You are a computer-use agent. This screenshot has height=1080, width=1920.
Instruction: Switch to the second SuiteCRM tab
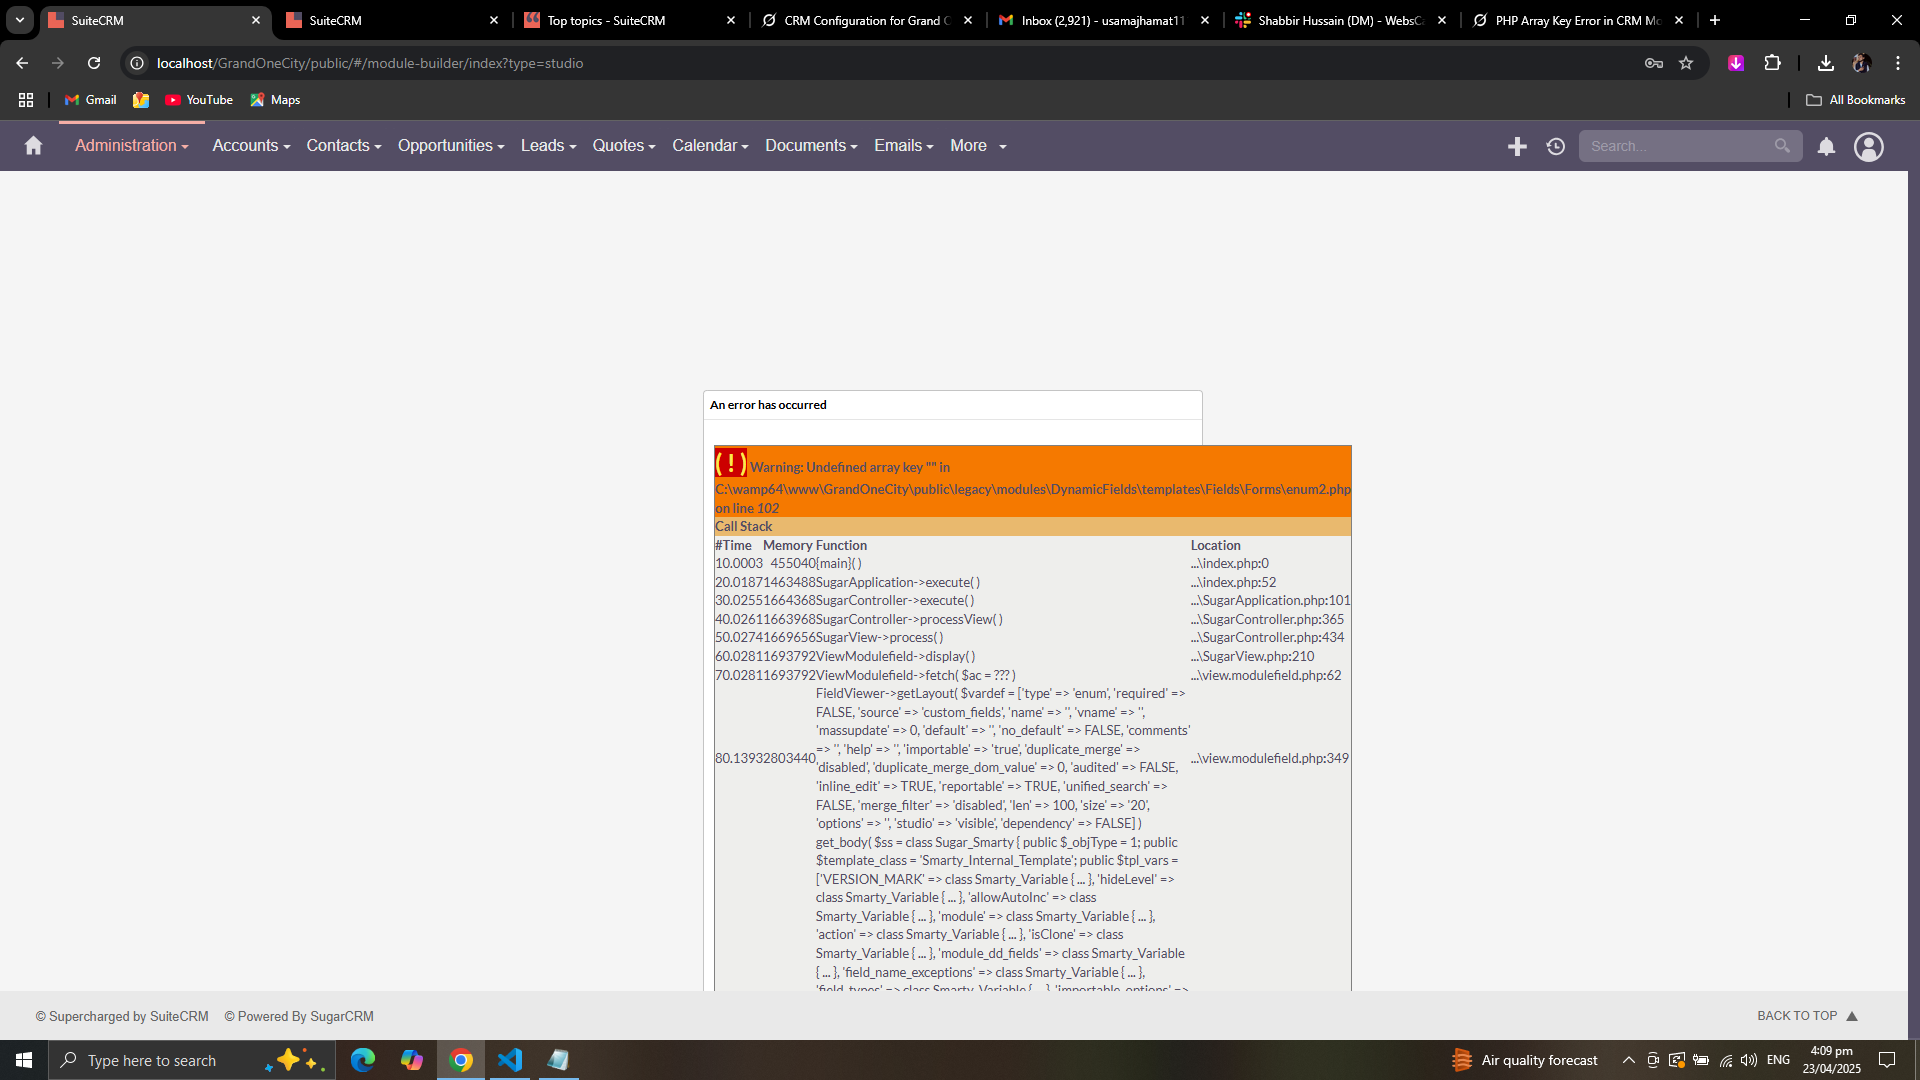tap(390, 20)
